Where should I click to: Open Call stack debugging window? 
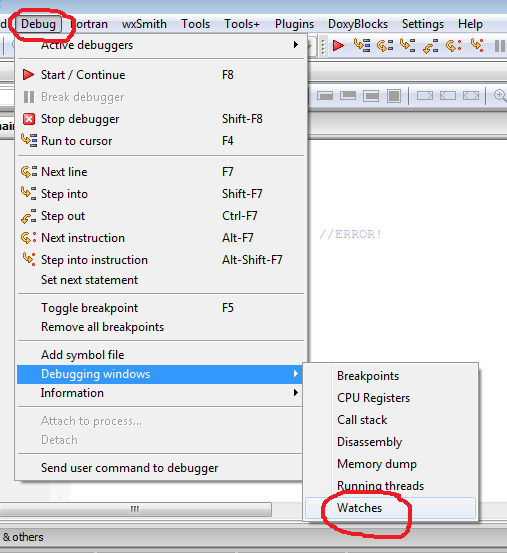[x=390, y=420]
